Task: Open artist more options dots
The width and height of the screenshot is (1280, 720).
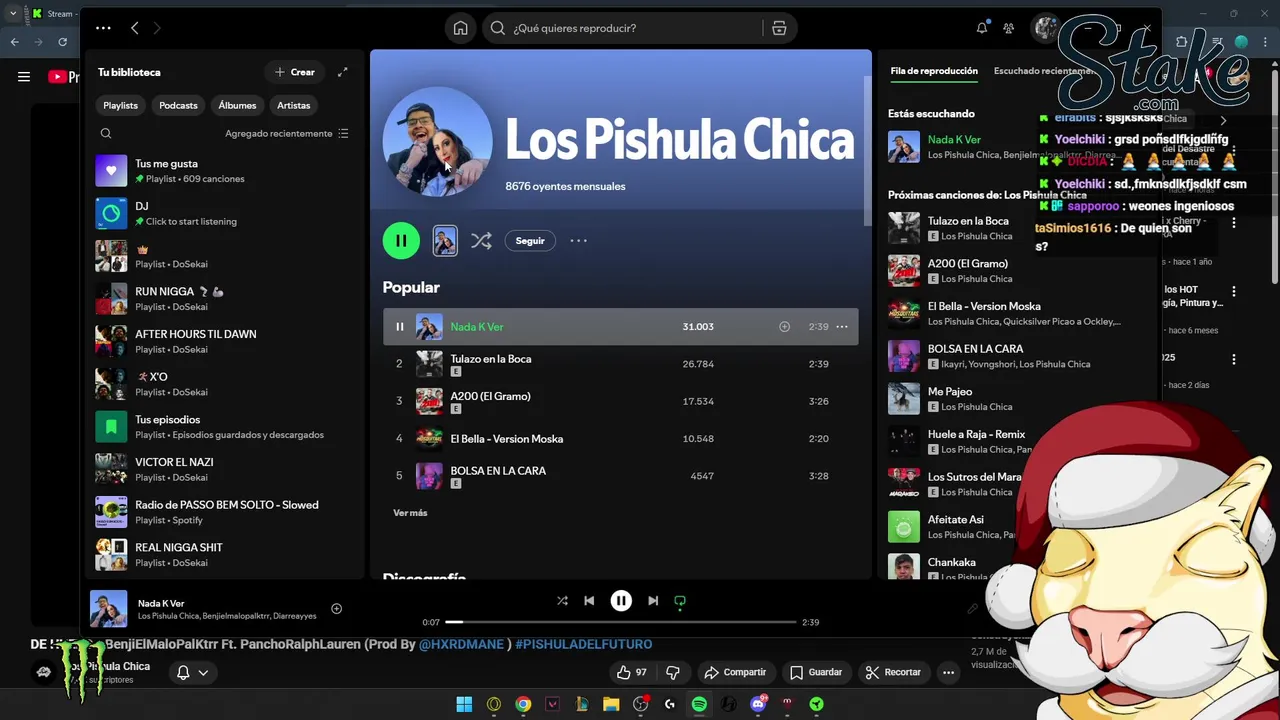Action: tap(578, 240)
